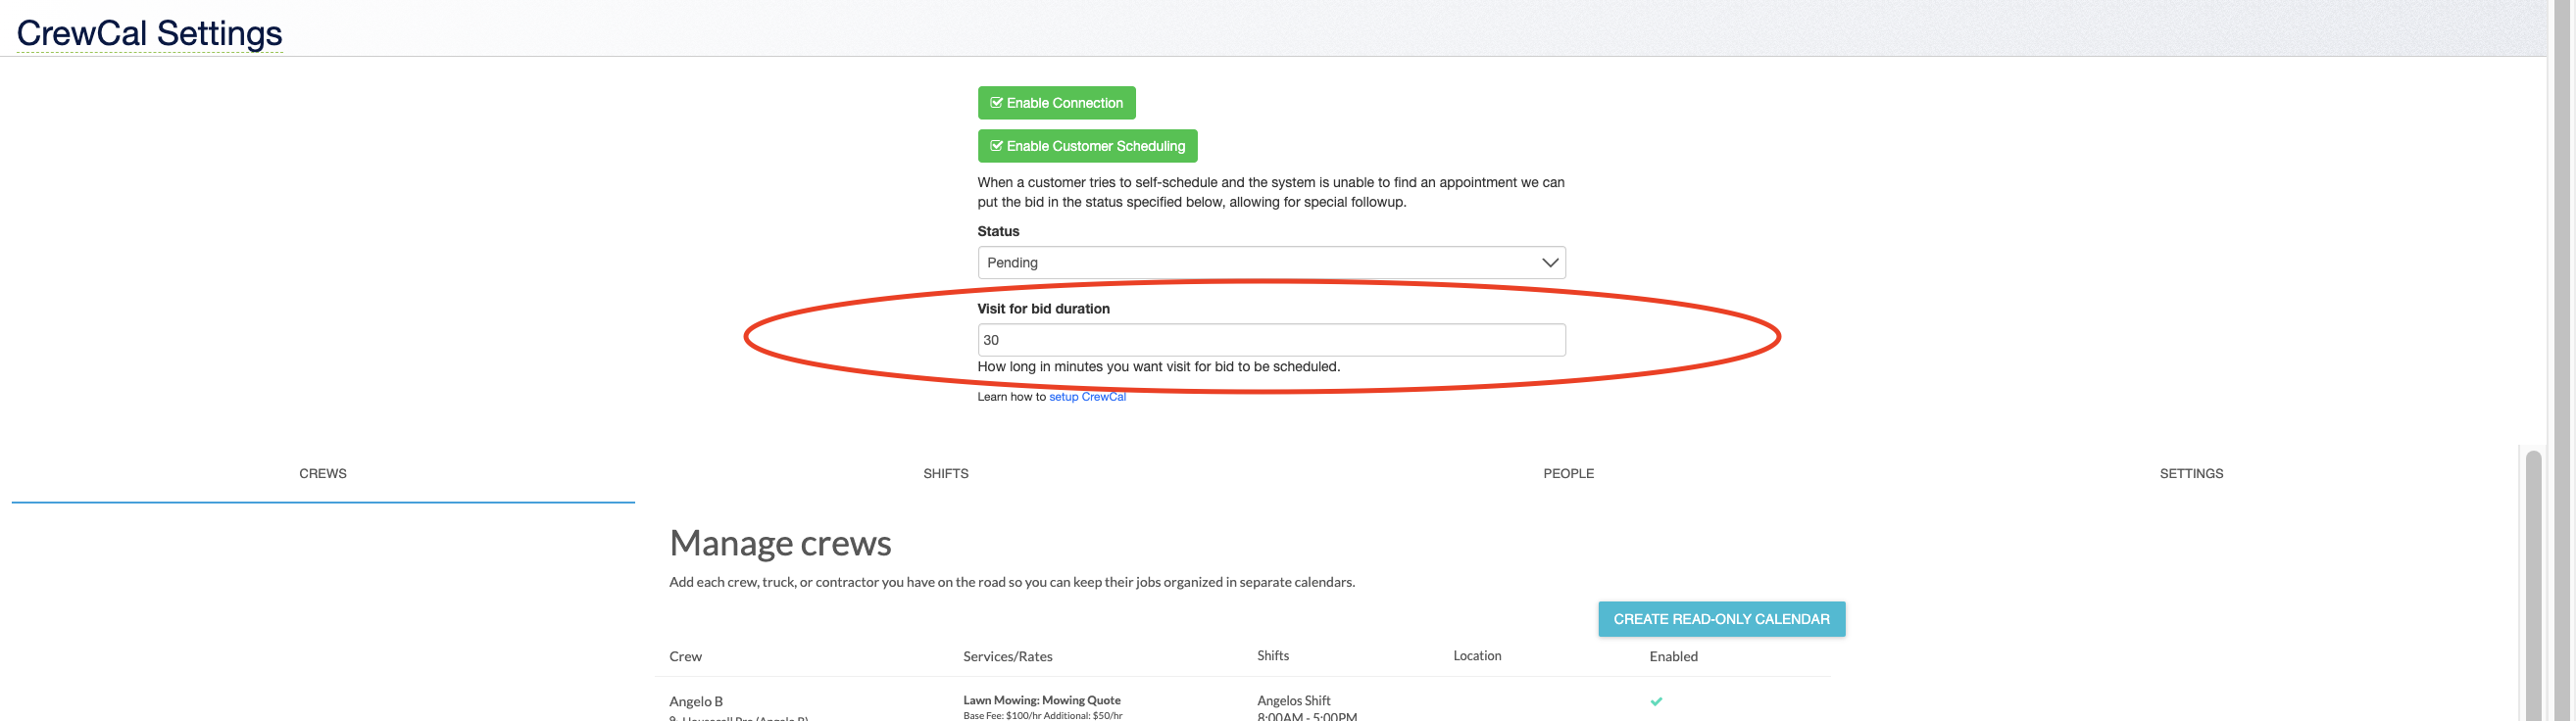The width and height of the screenshot is (2576, 721).
Task: Open the setup CrewCal link
Action: pos(1087,397)
